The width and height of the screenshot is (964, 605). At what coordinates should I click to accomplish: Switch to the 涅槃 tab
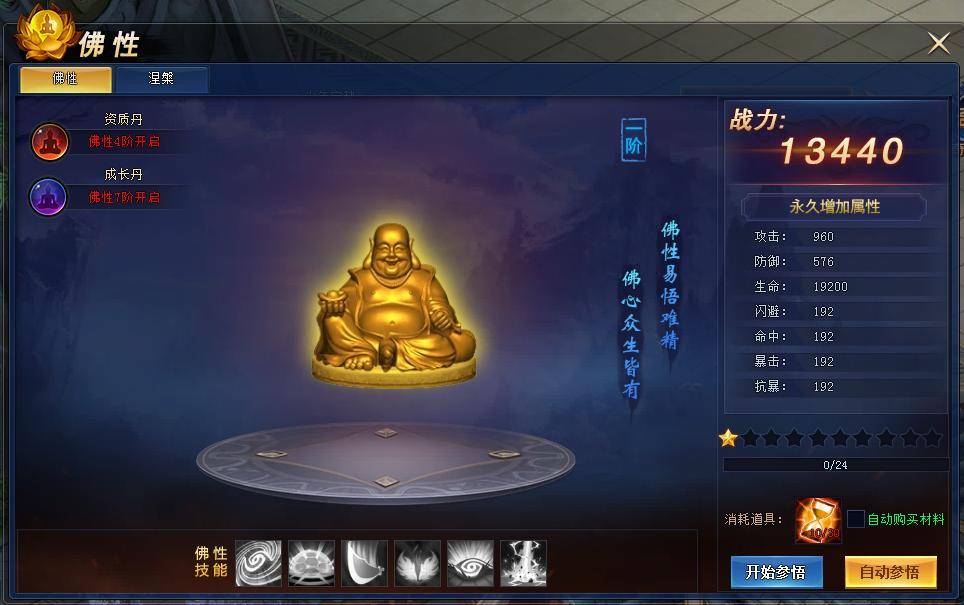(162, 79)
